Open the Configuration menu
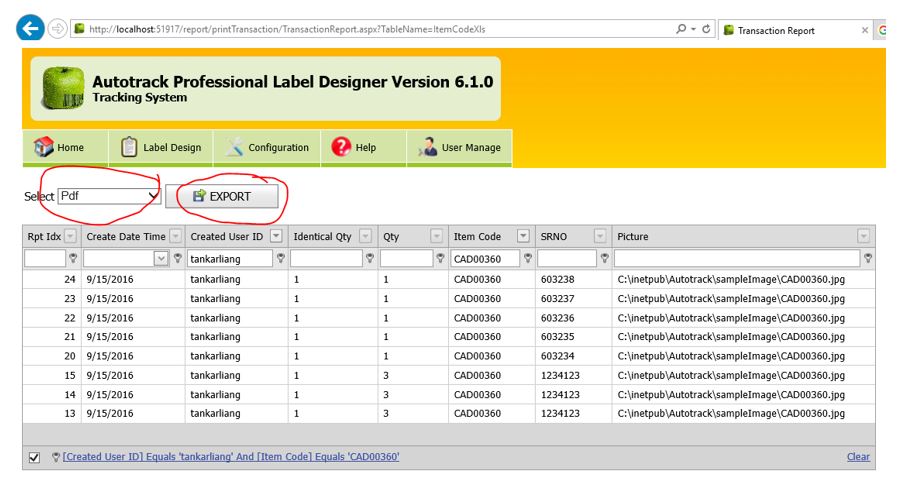The height and width of the screenshot is (488, 906). [x=267, y=148]
